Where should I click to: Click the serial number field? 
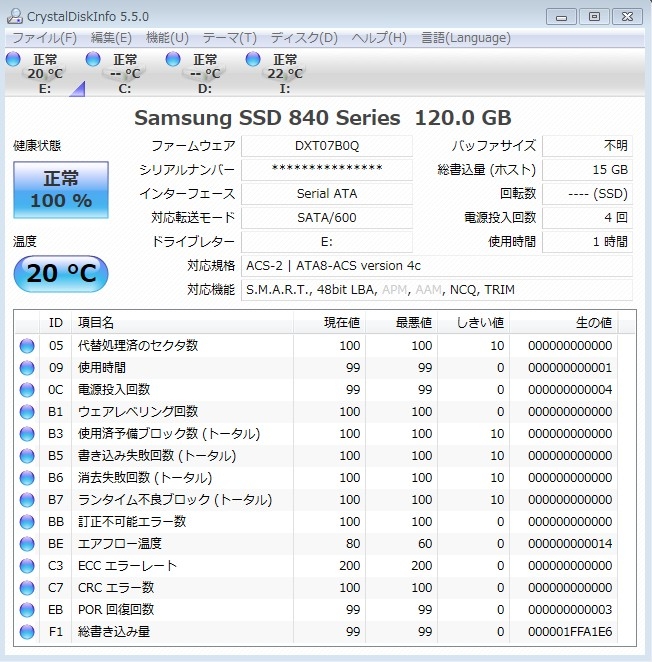click(326, 169)
